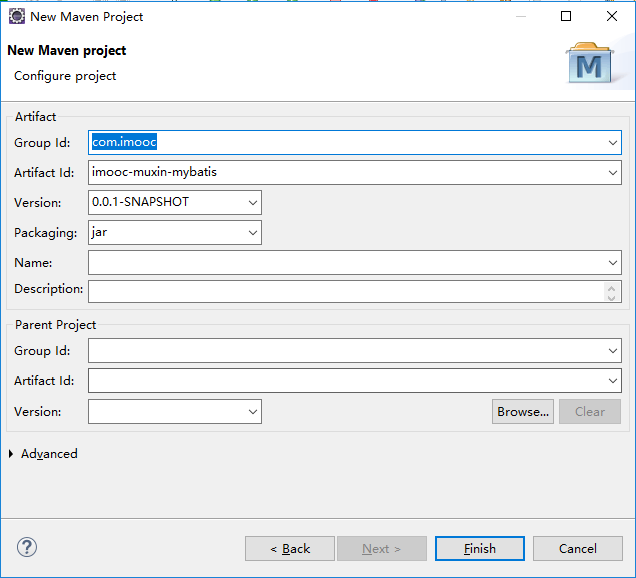636x578 pixels.
Task: Maximize the New Maven Project window
Action: pos(566,16)
